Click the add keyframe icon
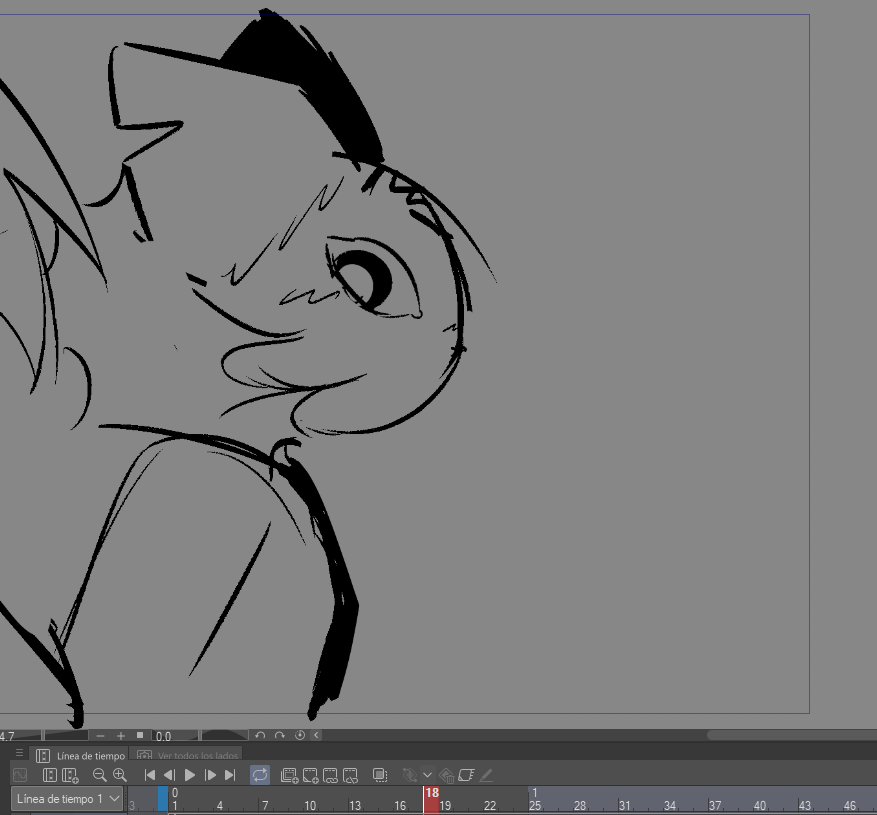This screenshot has width=877, height=815. click(409, 775)
